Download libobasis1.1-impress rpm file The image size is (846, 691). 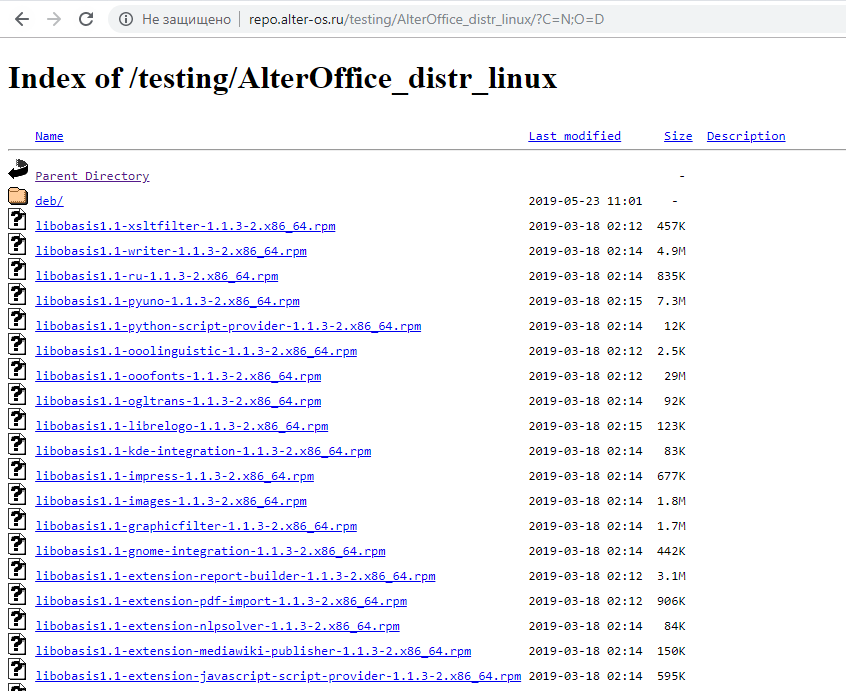pyautogui.click(x=174, y=476)
